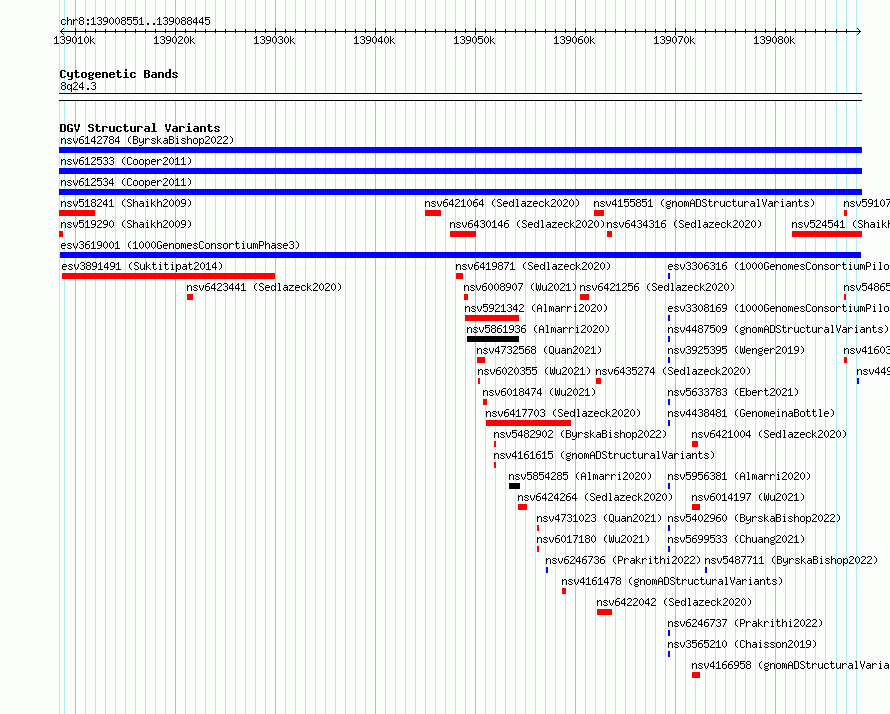Open esv3308169 variant label
The image size is (890, 714).
778,308
